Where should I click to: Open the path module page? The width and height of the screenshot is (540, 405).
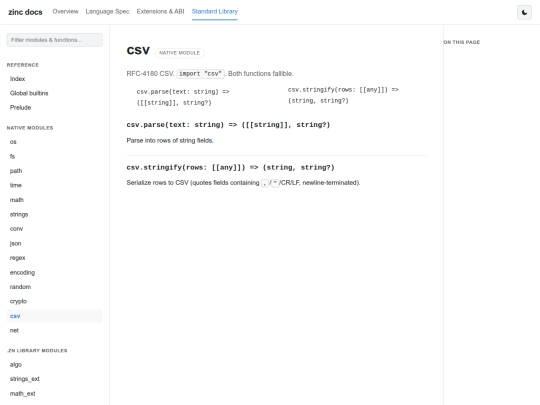pos(55,171)
